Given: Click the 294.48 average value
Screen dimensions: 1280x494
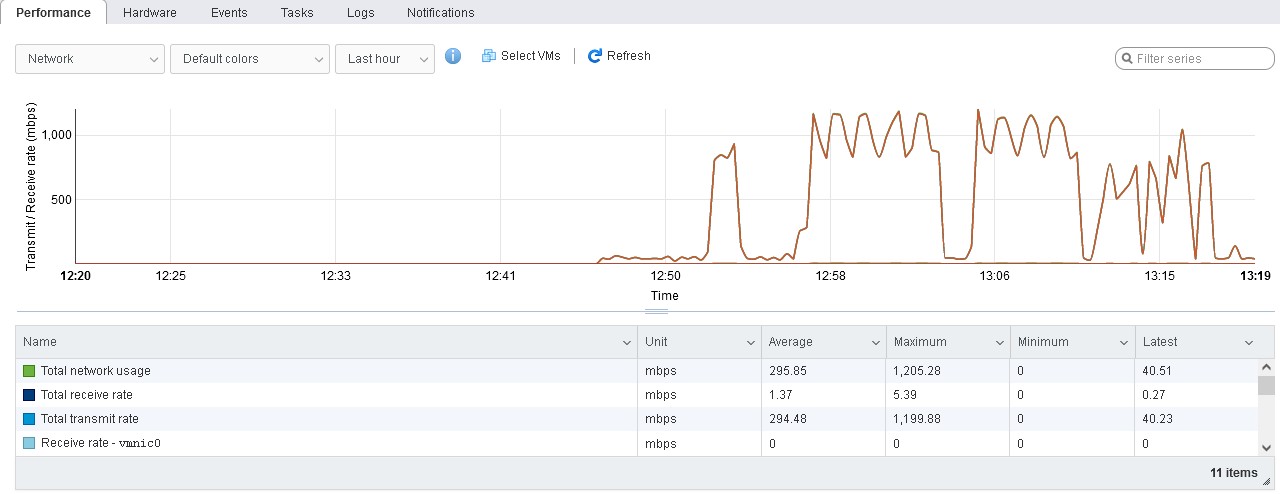Looking at the screenshot, I should [787, 419].
